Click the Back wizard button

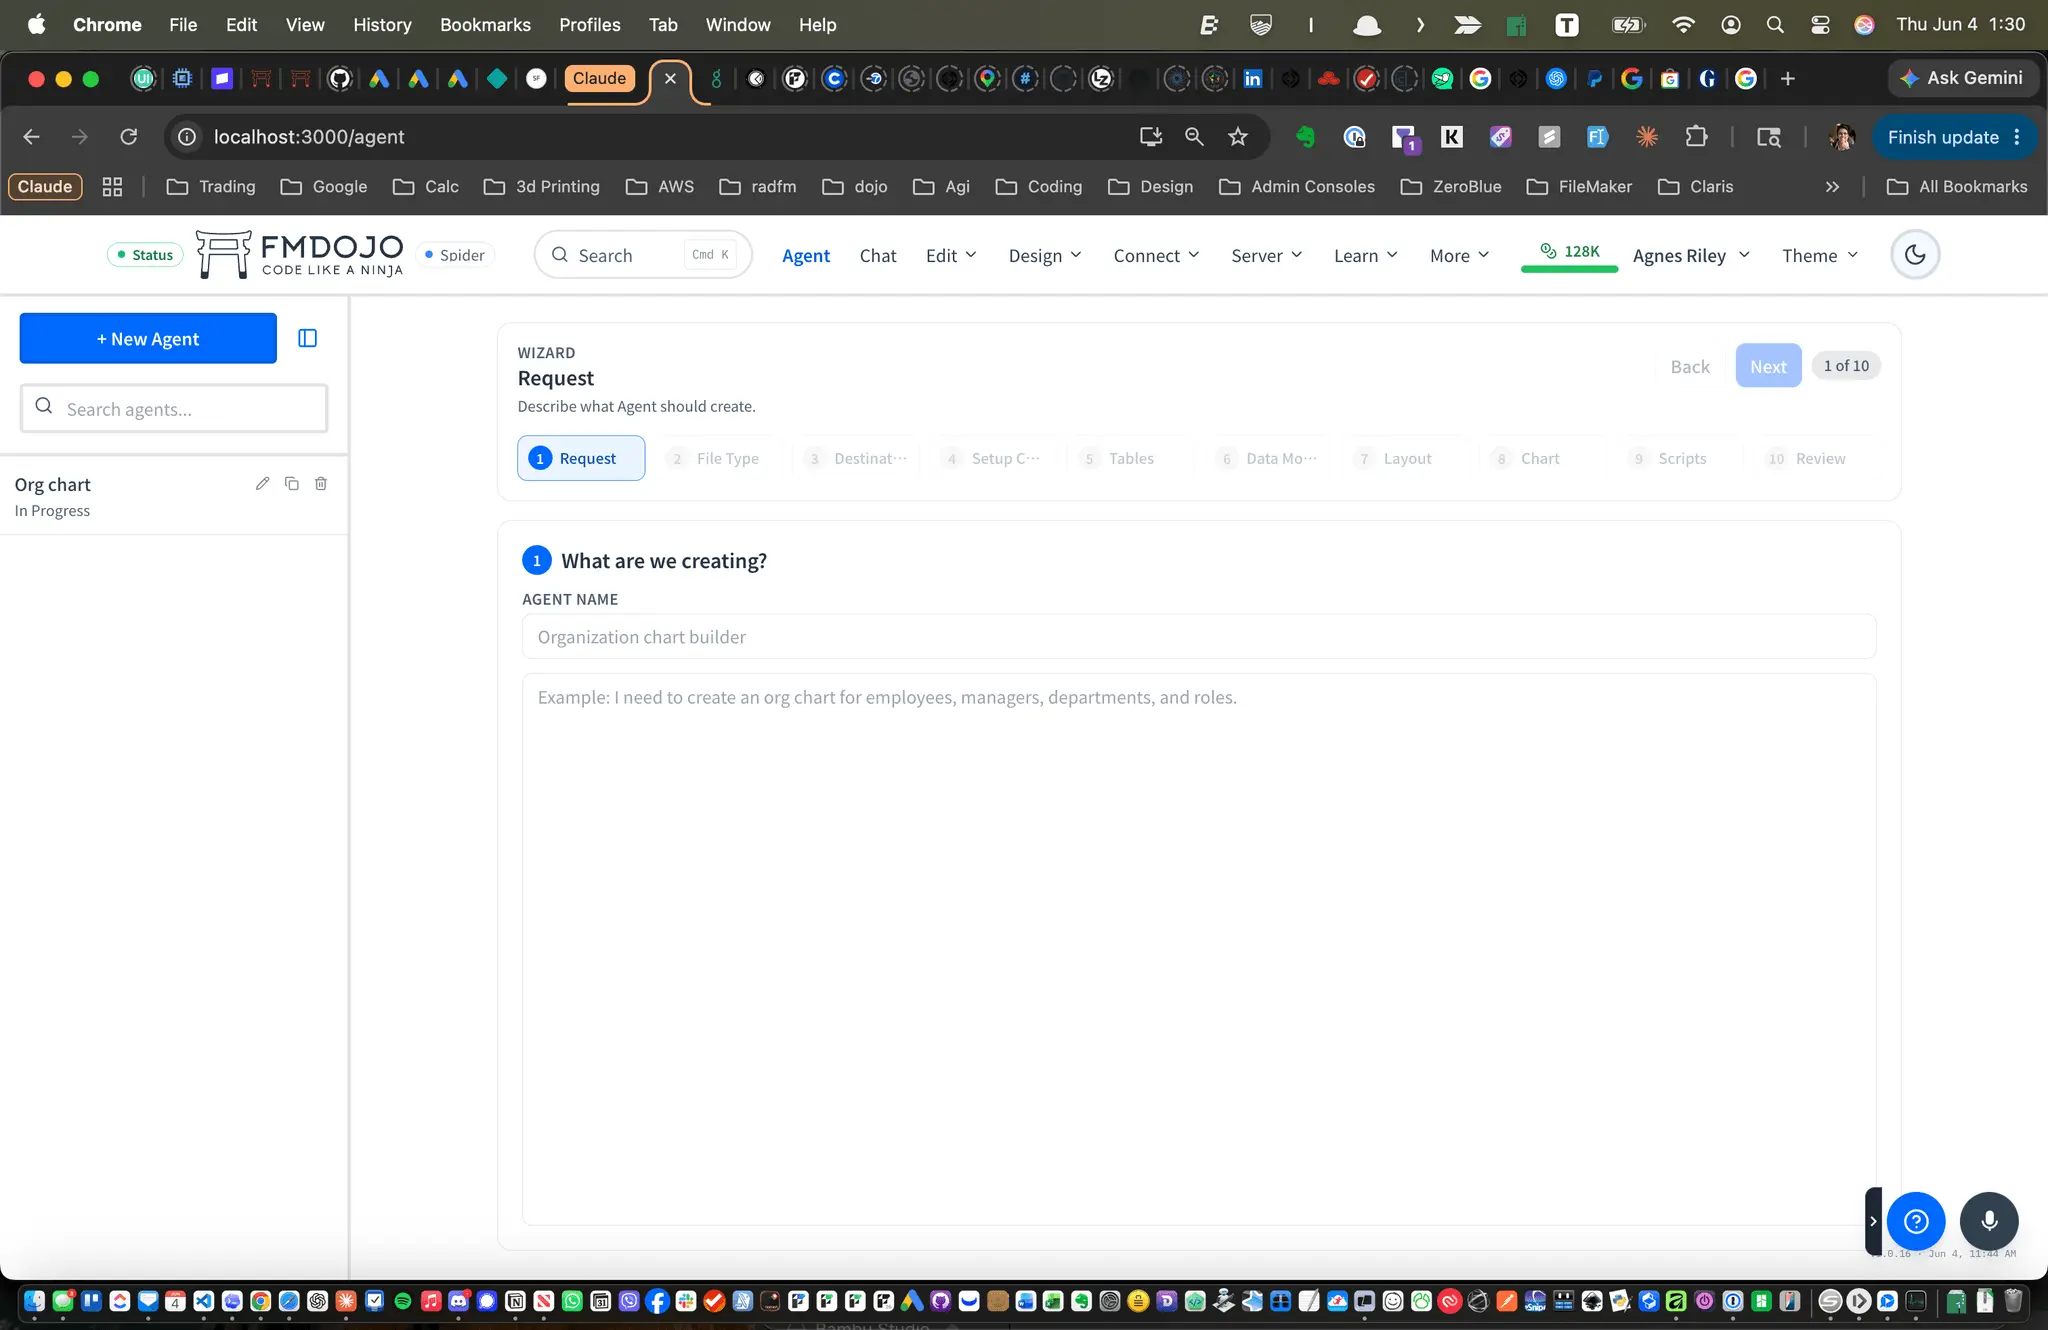coord(1690,366)
